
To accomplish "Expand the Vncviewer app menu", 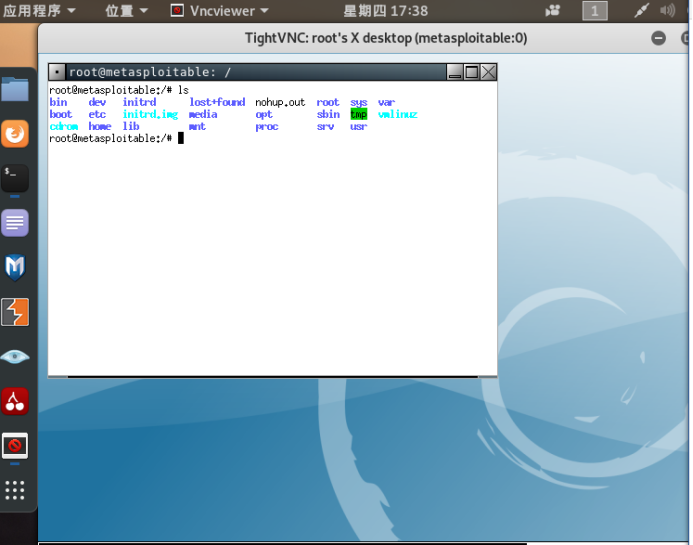I will tap(220, 11).
